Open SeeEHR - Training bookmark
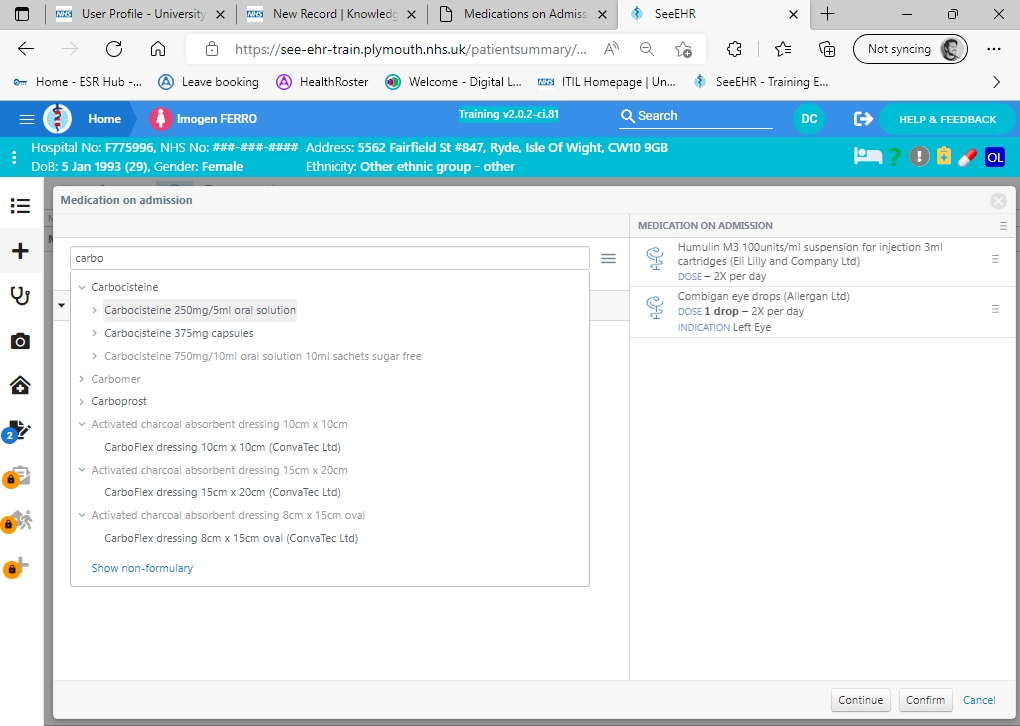This screenshot has height=726, width=1020. tap(761, 82)
